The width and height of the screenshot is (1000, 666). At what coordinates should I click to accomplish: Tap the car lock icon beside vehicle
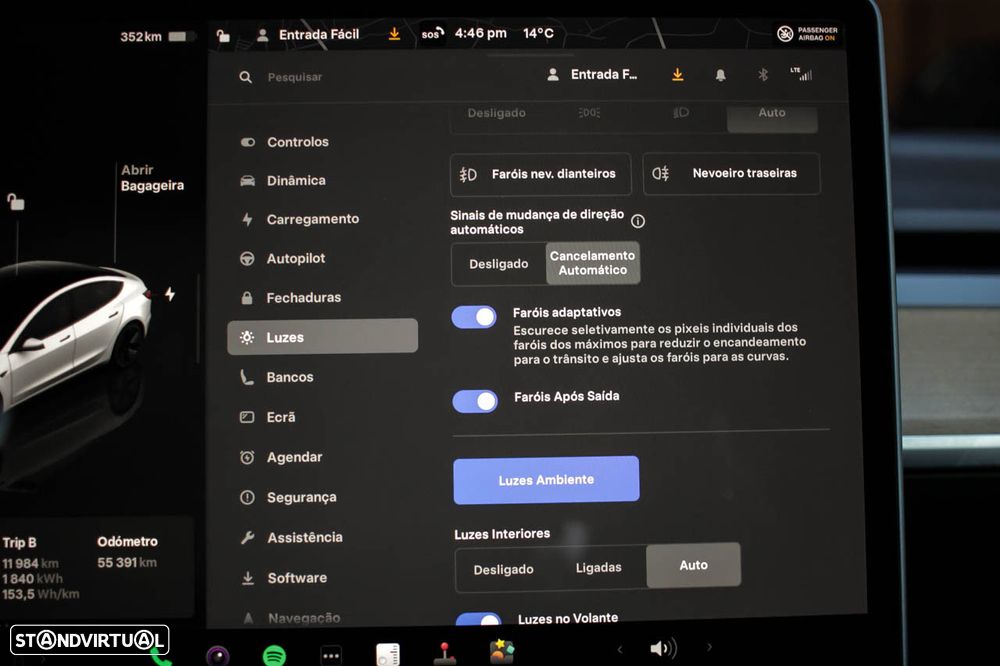16,202
